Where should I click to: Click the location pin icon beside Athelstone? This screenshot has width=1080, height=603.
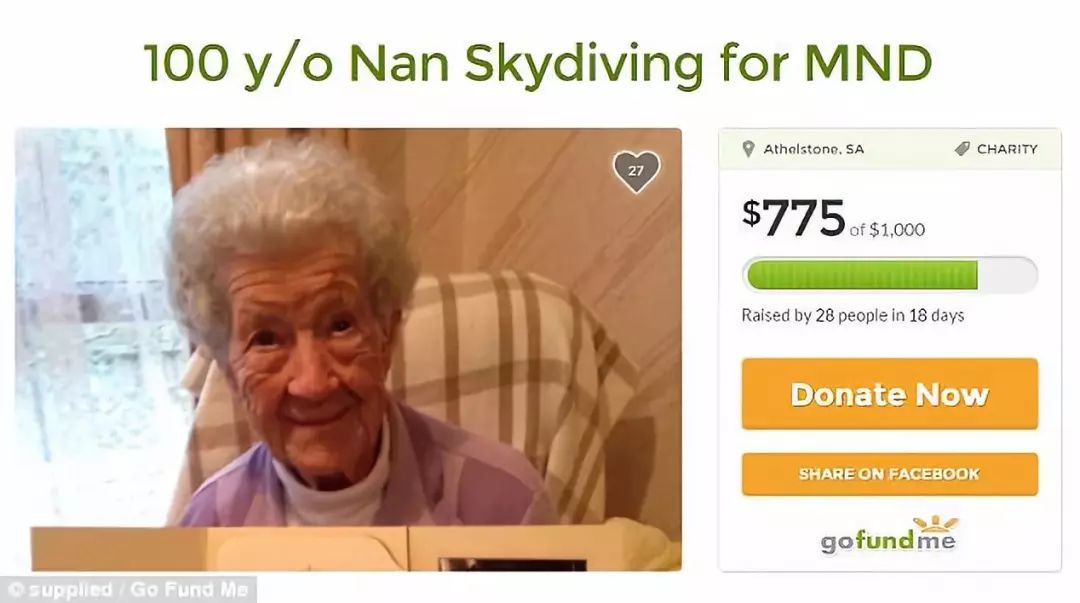[749, 149]
